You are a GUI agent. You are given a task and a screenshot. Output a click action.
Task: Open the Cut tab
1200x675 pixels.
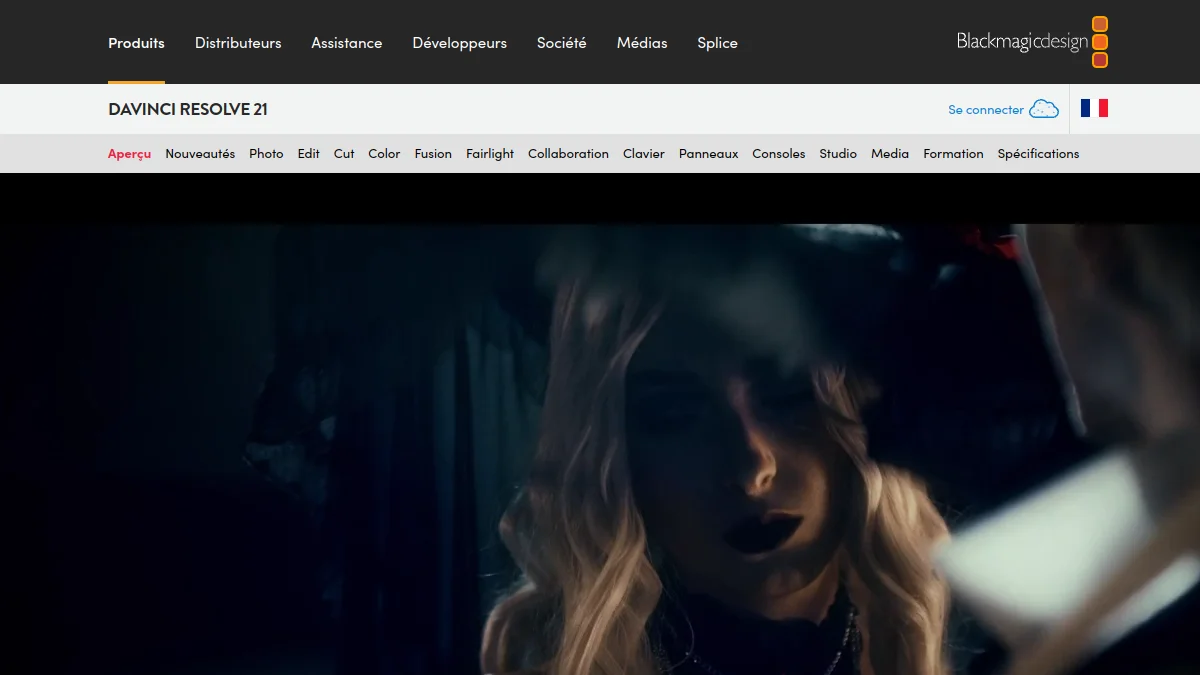[x=344, y=154]
